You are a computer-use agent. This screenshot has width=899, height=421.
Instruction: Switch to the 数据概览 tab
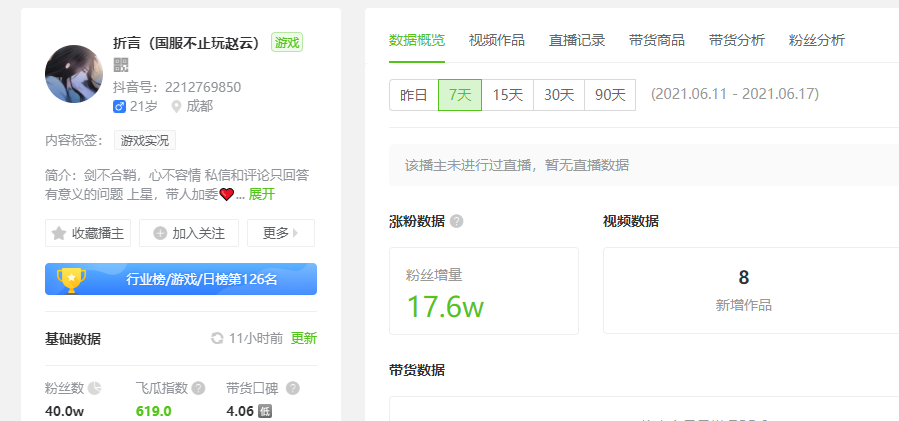click(x=417, y=40)
